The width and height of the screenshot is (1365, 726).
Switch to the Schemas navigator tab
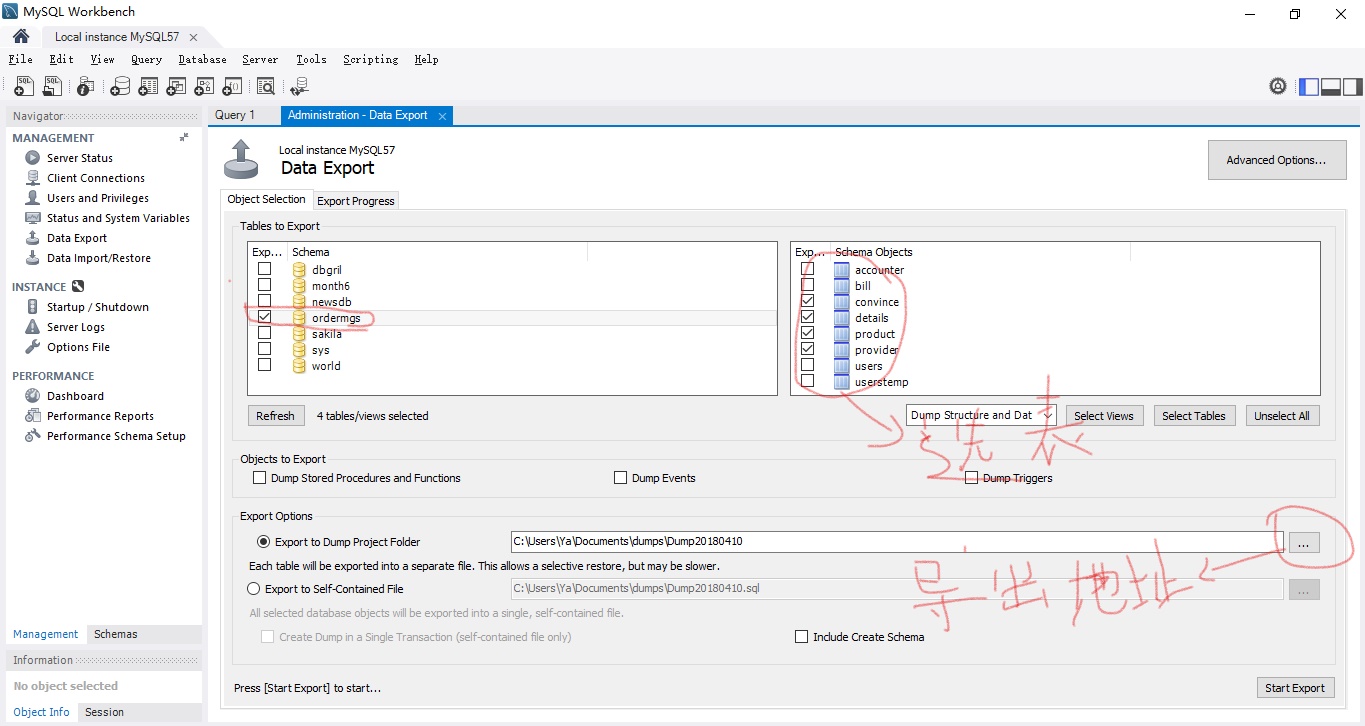(x=116, y=634)
